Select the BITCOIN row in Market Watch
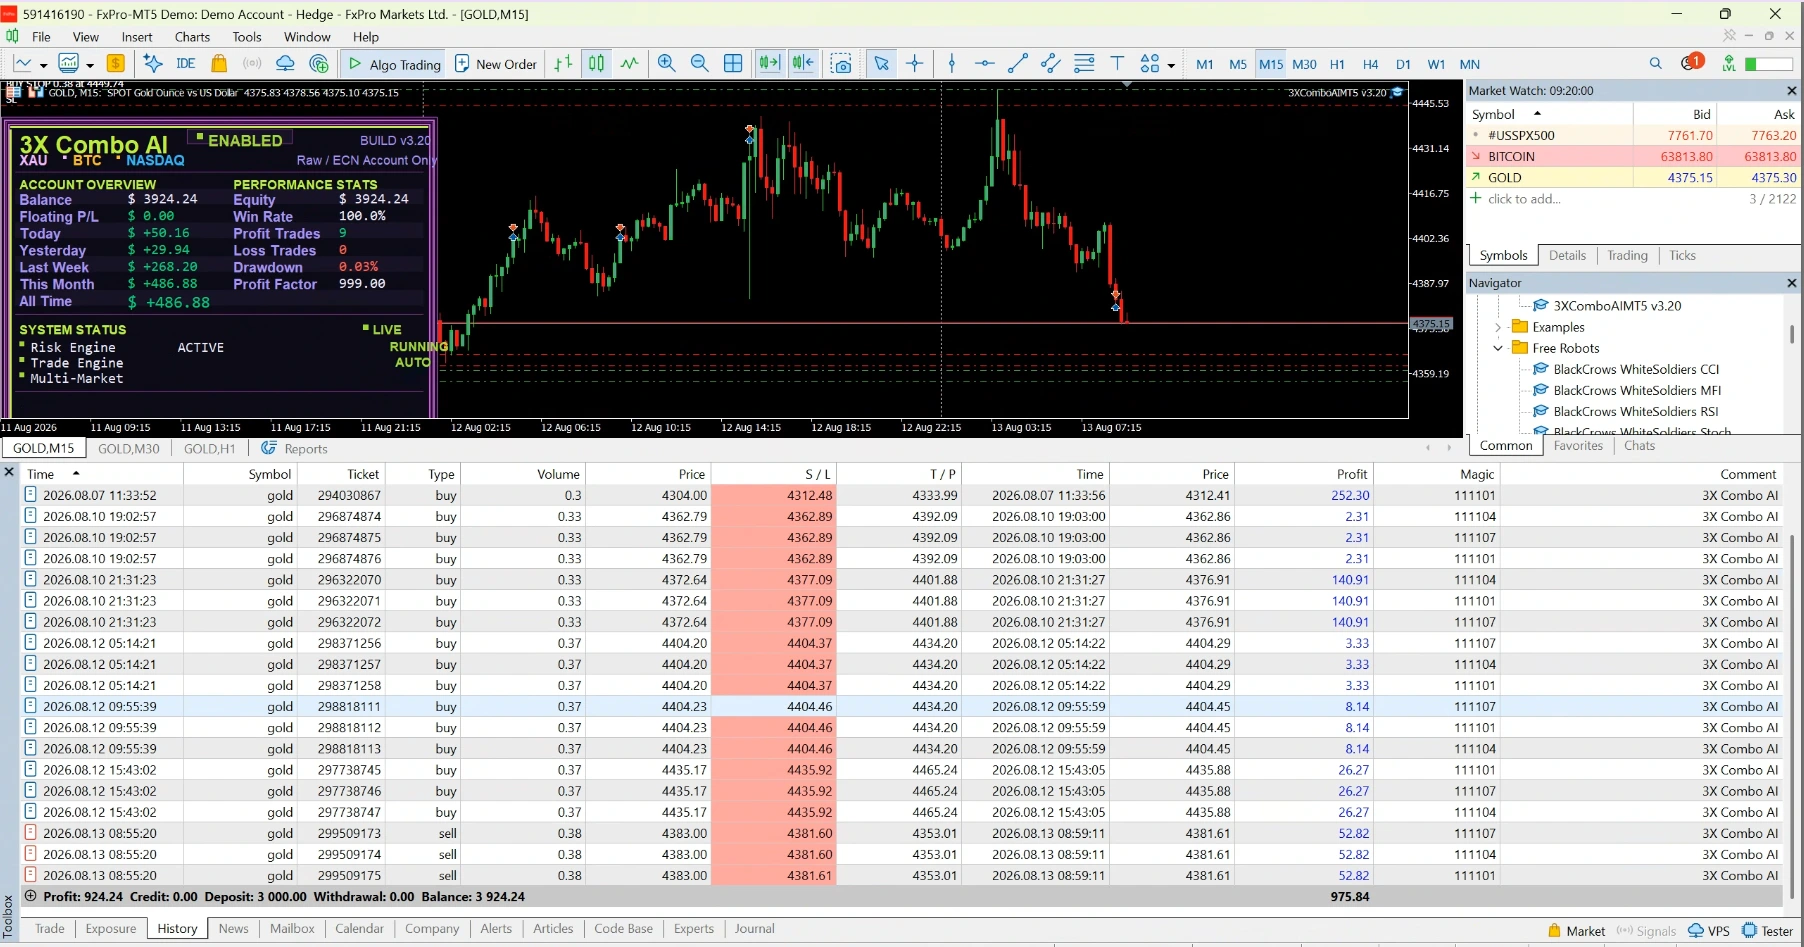Viewport: 1804px width, 947px height. point(1632,156)
